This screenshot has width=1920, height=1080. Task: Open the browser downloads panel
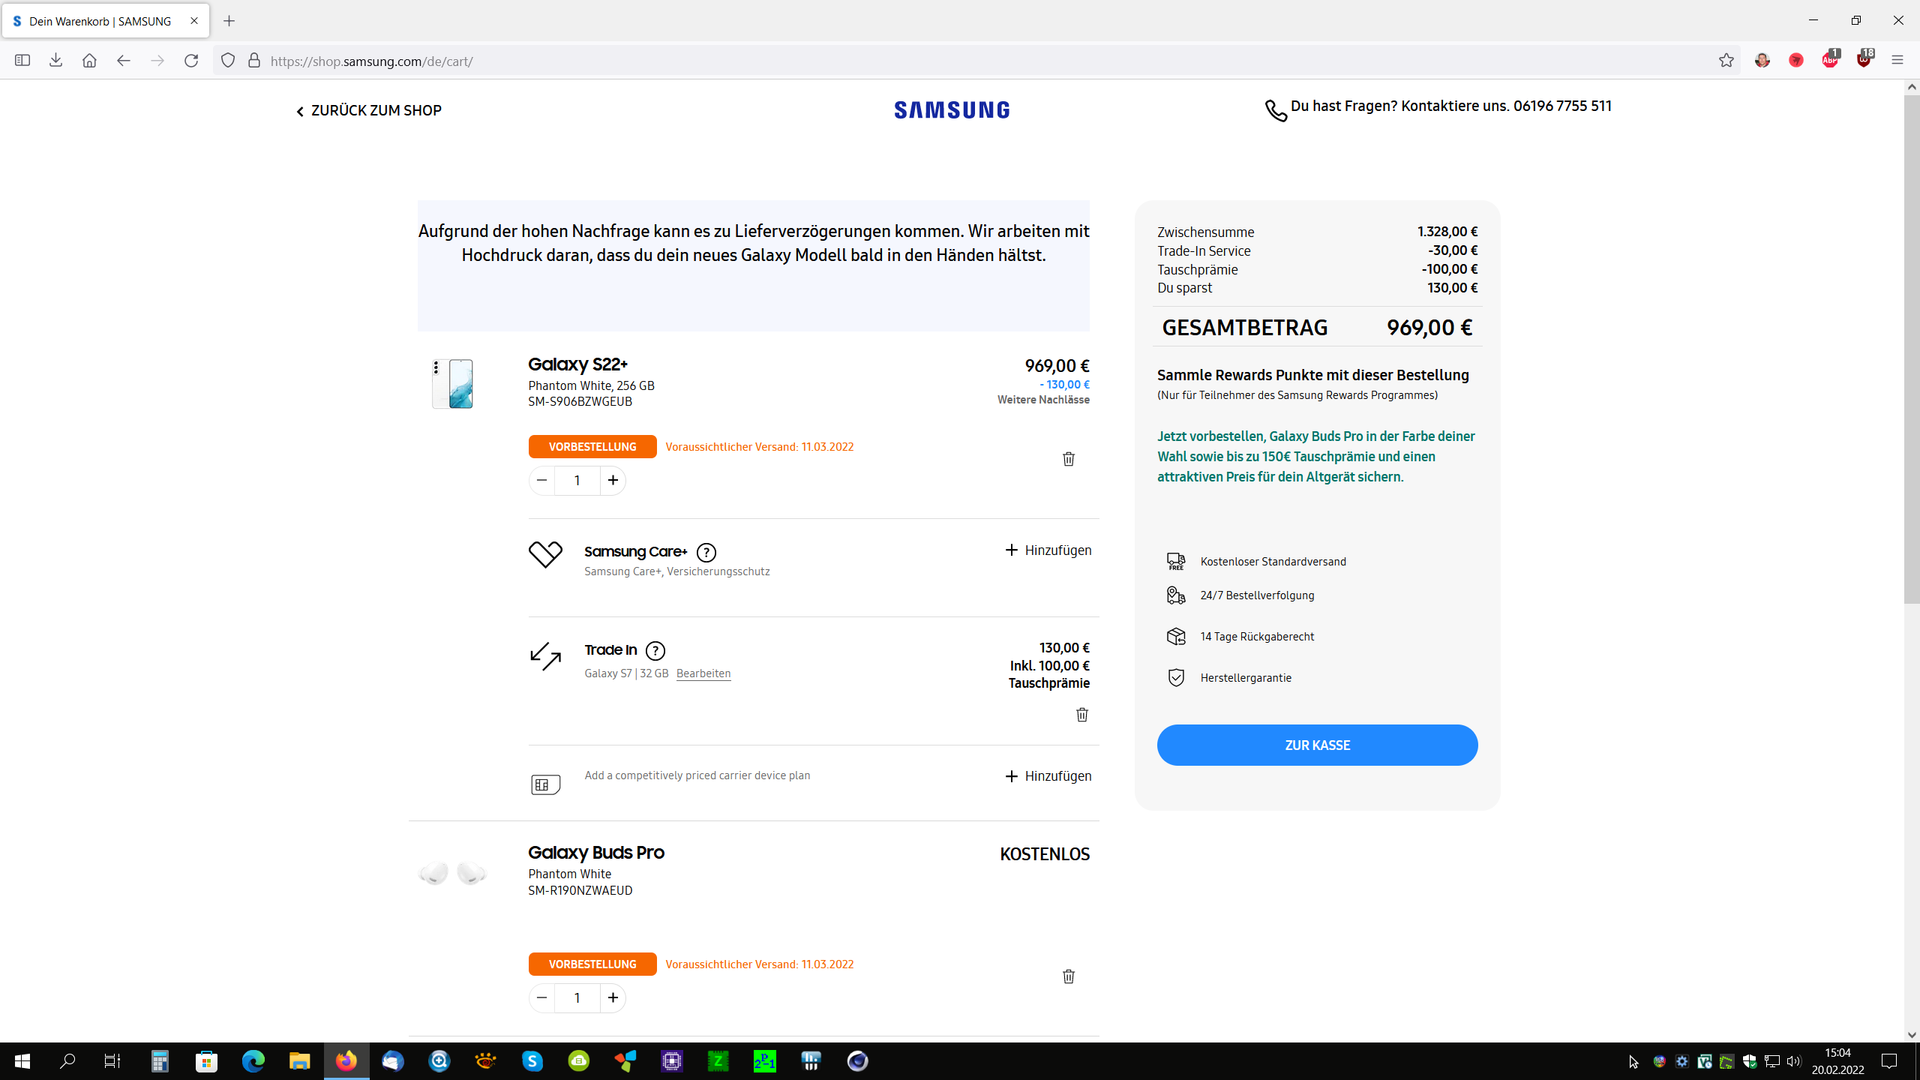(x=56, y=61)
